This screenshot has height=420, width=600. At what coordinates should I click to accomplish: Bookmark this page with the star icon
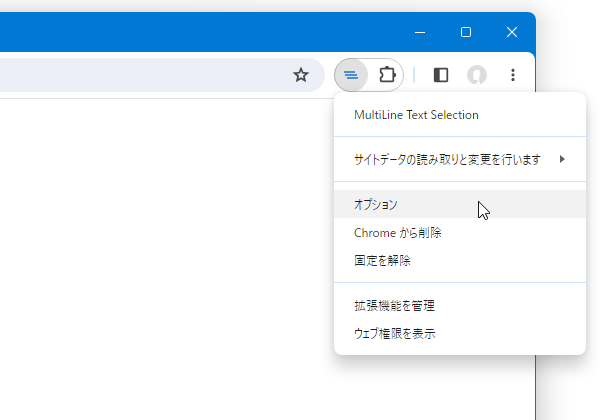tap(301, 75)
